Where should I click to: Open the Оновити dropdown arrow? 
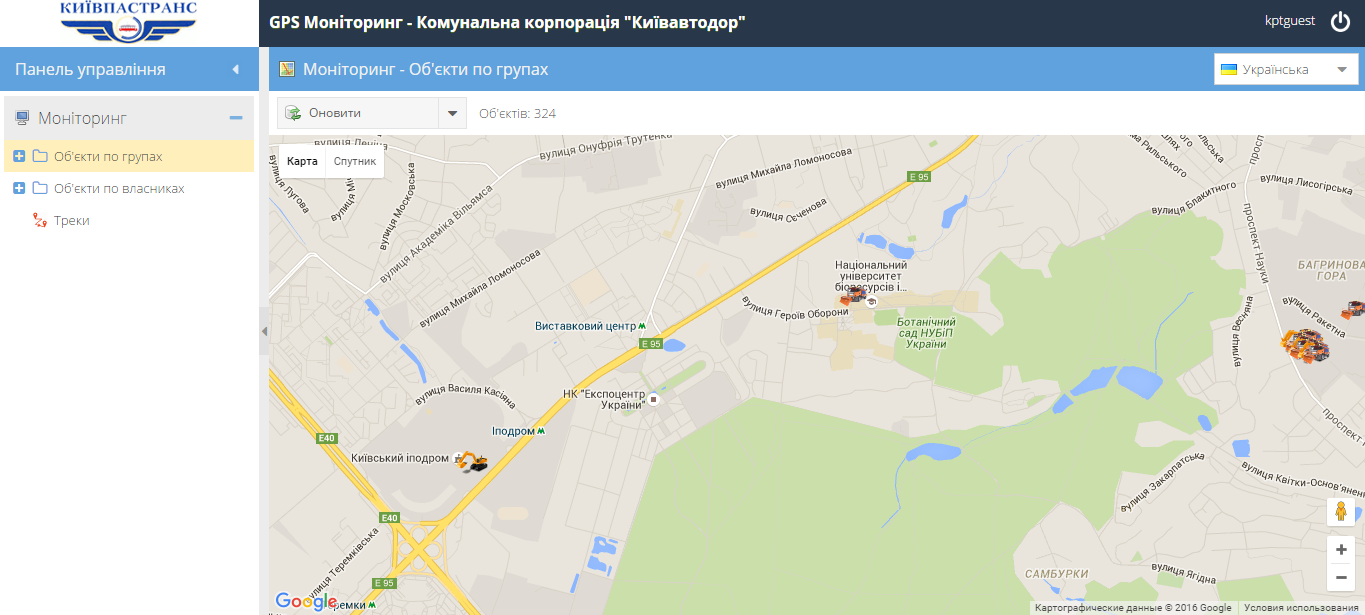pos(452,113)
